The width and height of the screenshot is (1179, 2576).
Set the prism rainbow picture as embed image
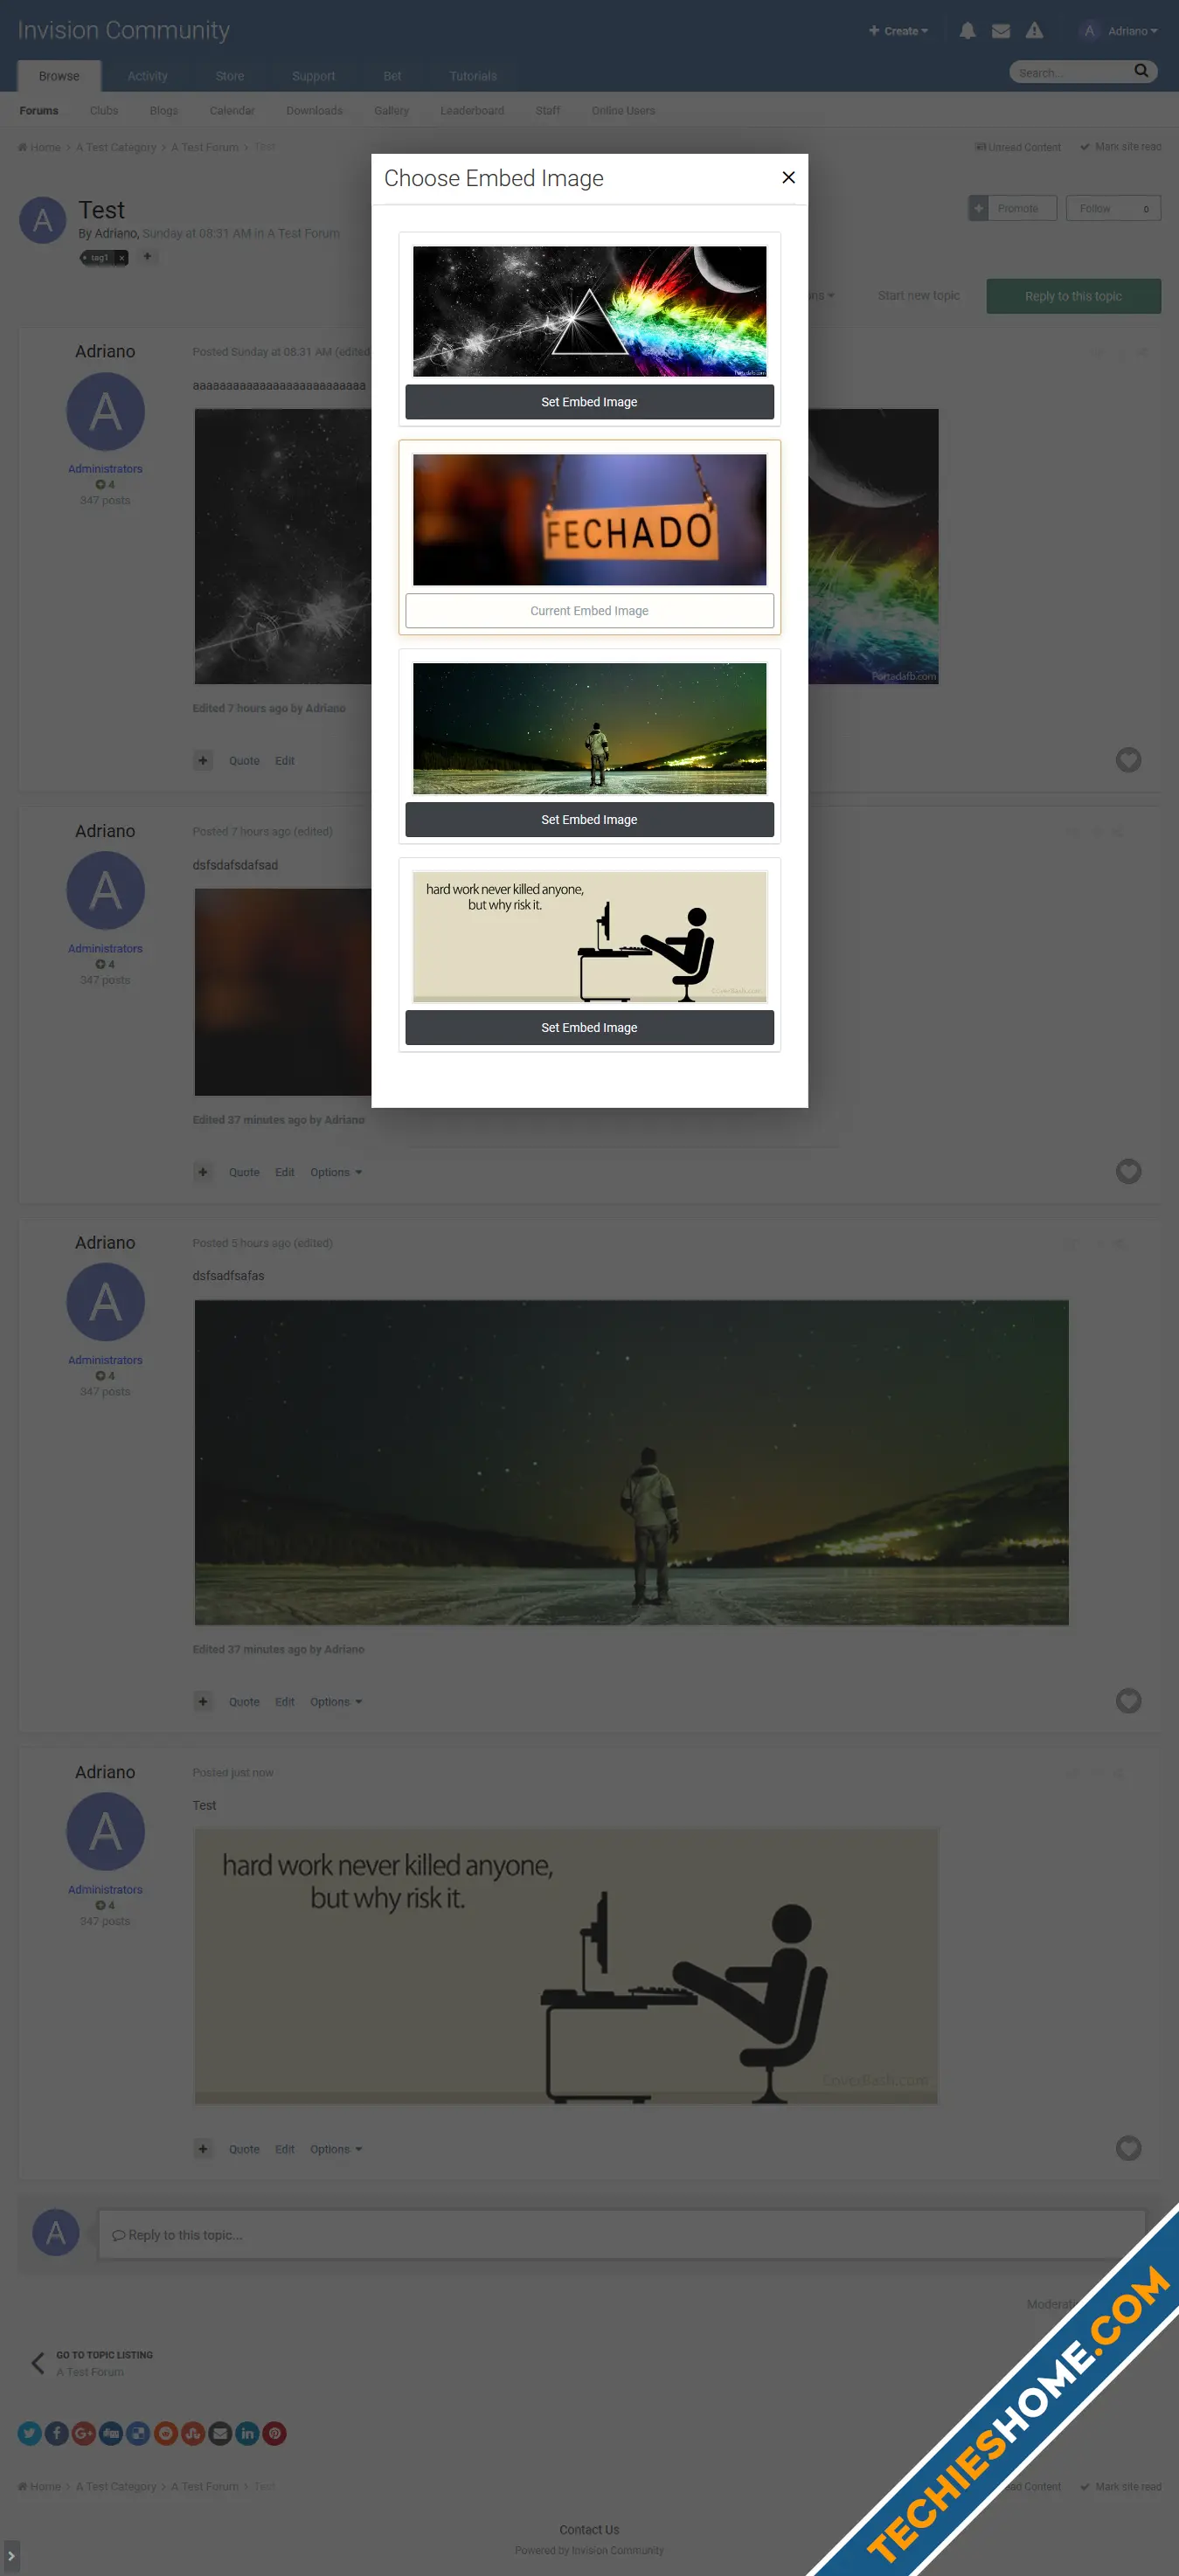pyautogui.click(x=589, y=402)
